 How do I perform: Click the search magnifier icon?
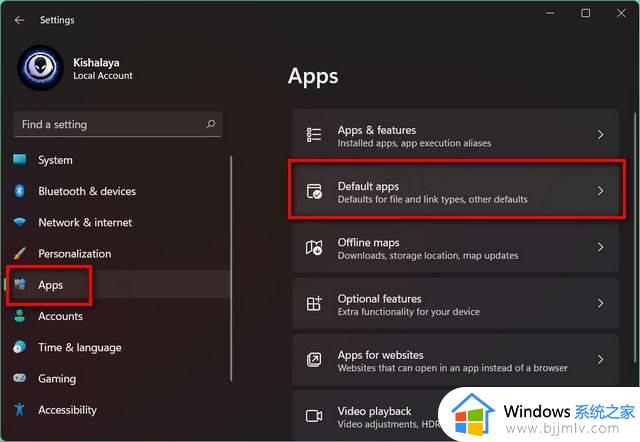pos(211,124)
